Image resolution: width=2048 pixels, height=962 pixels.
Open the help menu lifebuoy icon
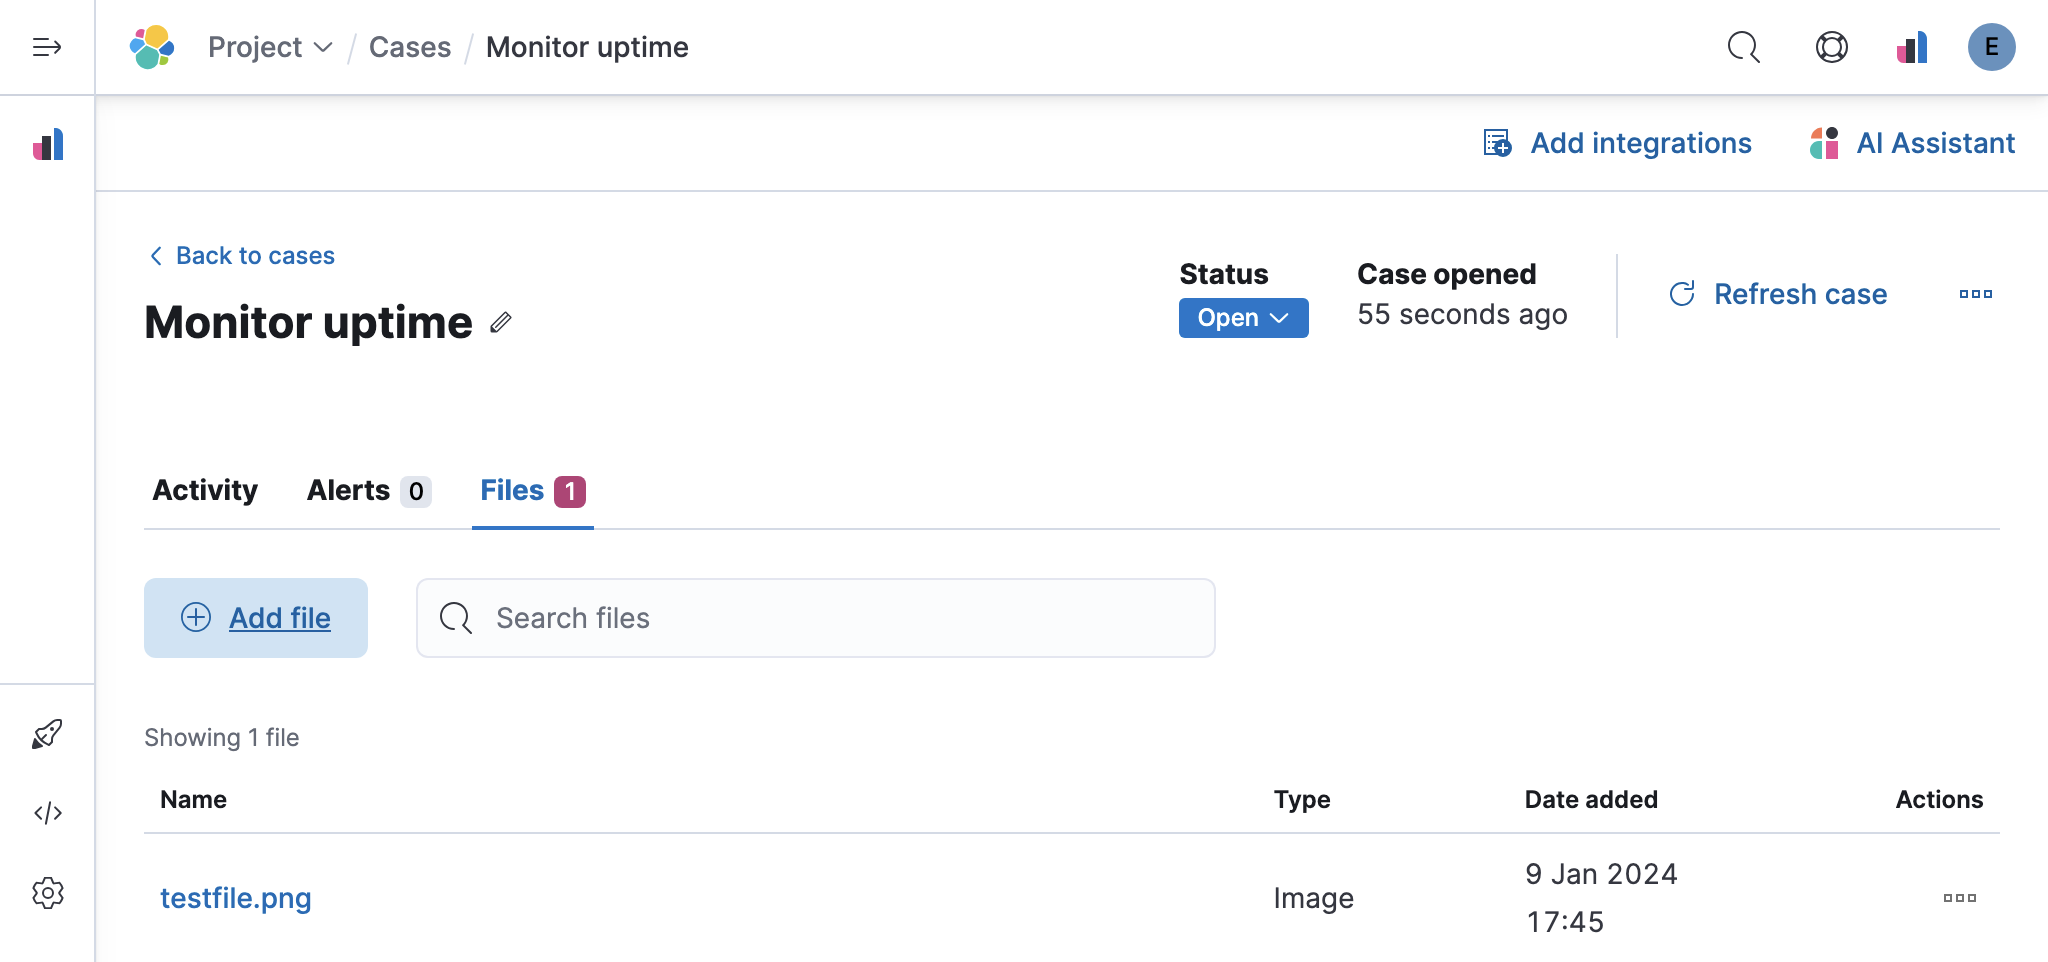1831,47
